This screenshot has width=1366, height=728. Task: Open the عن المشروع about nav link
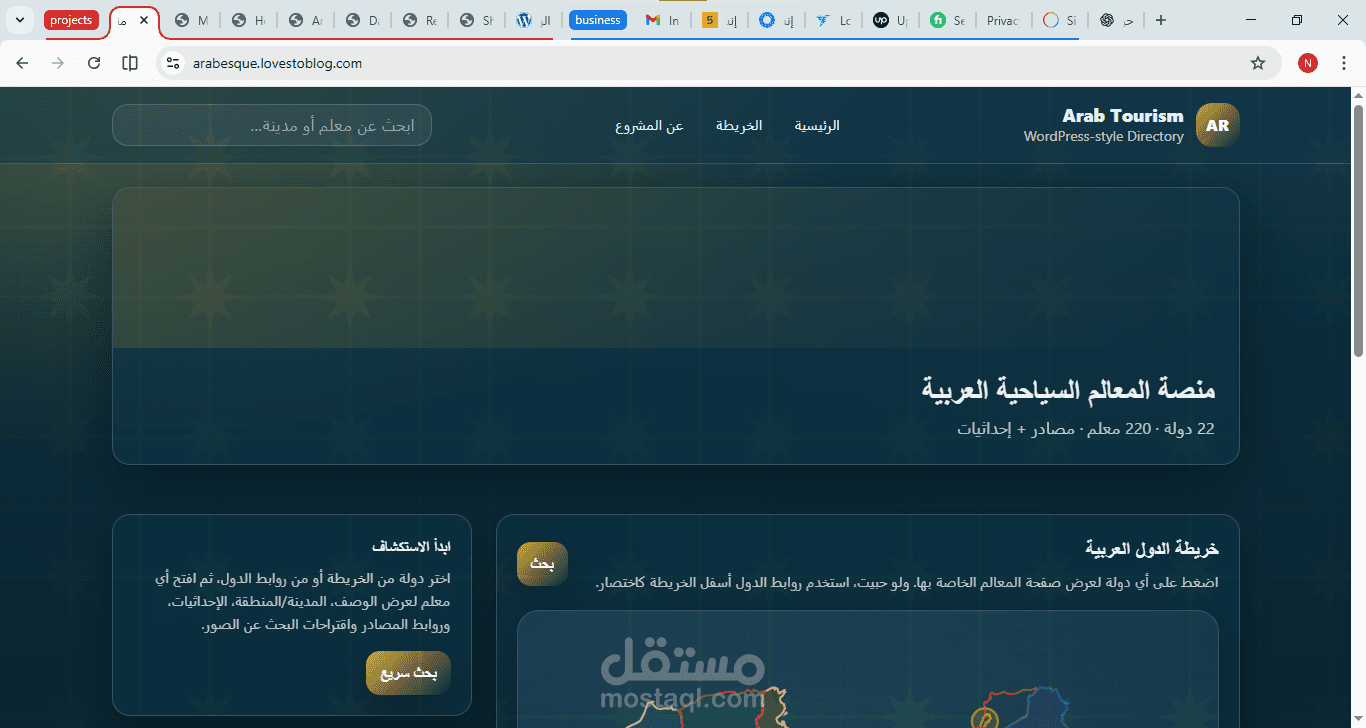pos(650,126)
